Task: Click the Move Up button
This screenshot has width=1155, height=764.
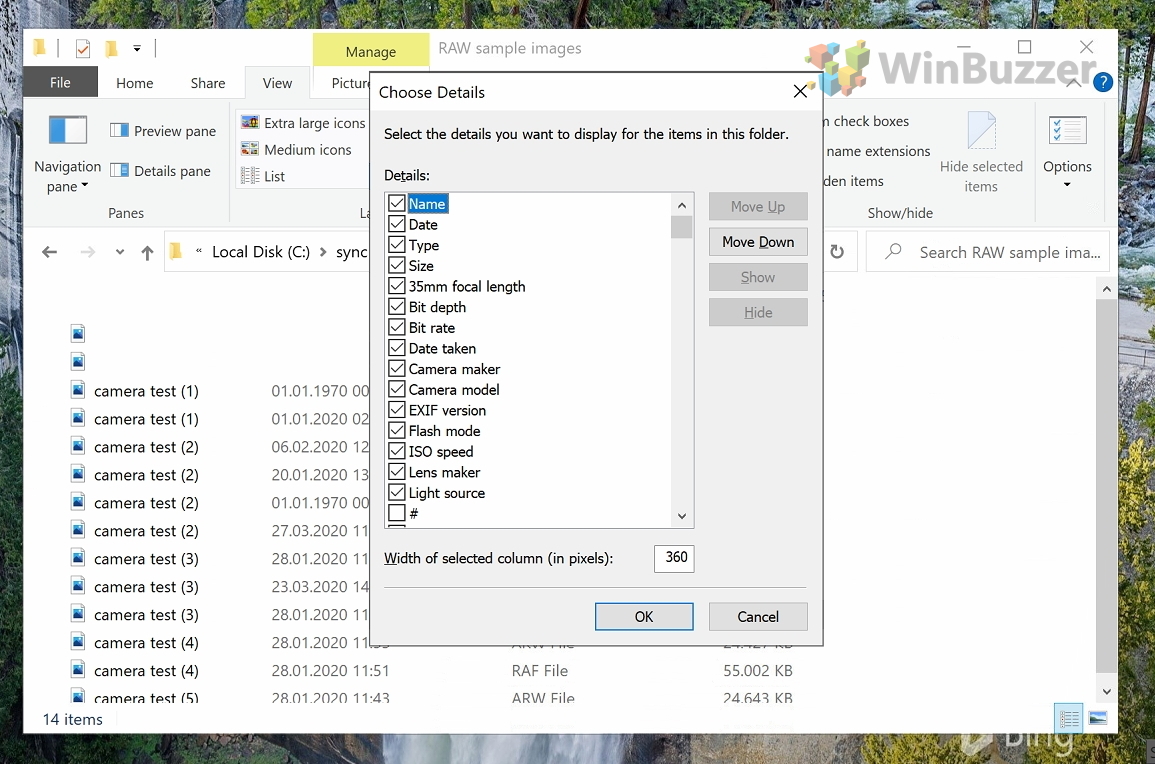Action: (x=758, y=206)
